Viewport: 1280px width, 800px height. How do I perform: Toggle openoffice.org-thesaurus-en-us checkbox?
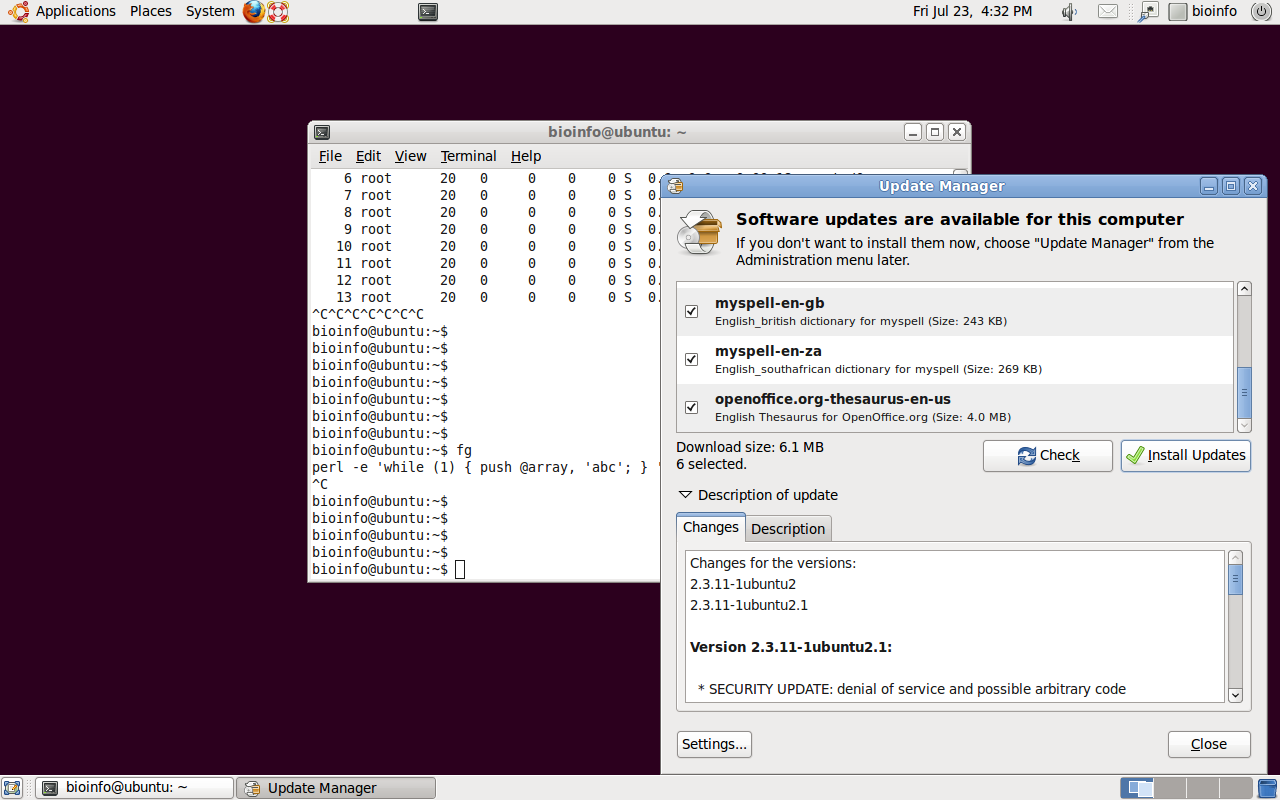691,407
